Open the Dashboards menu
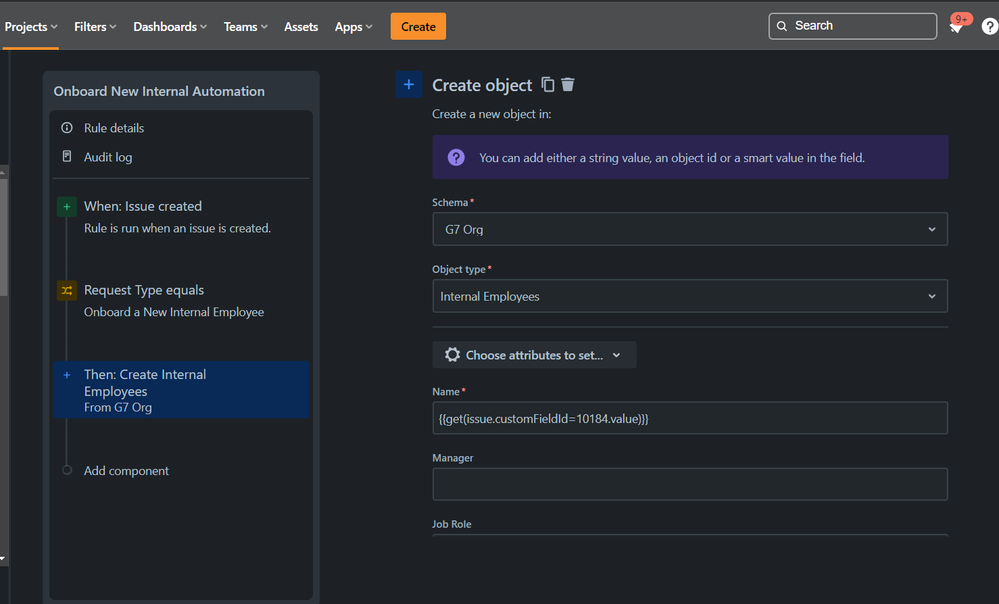 169,27
